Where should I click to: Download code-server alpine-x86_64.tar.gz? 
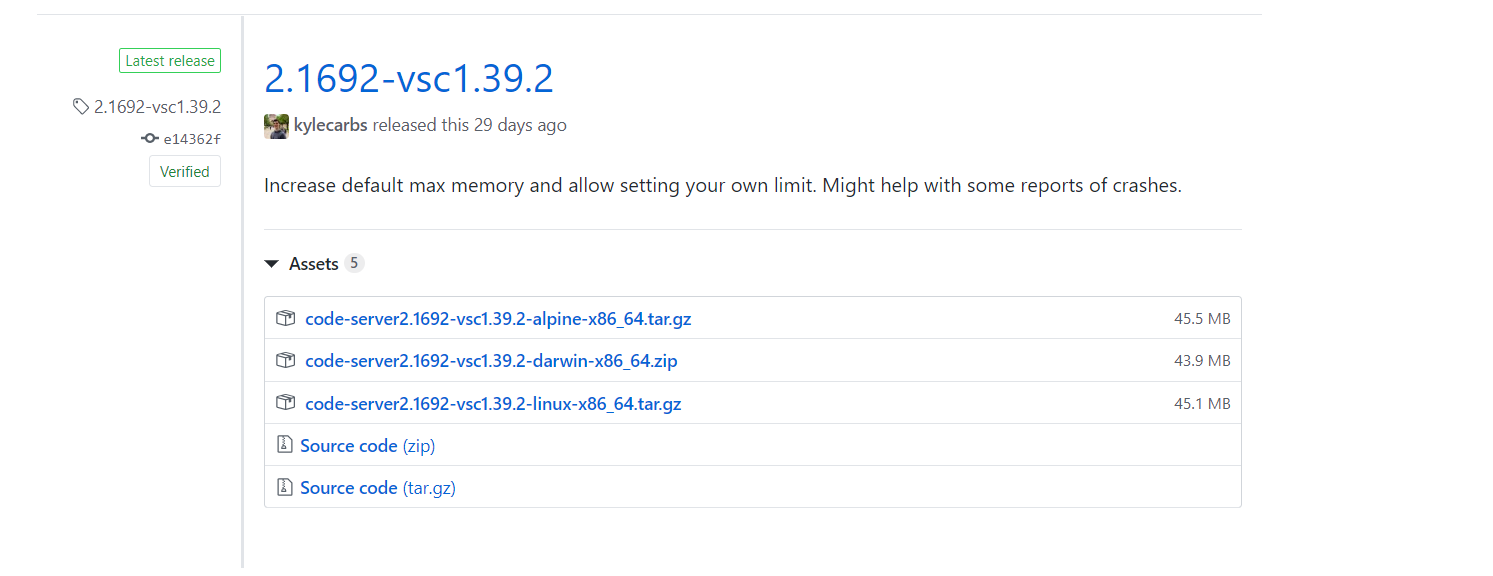tap(498, 319)
